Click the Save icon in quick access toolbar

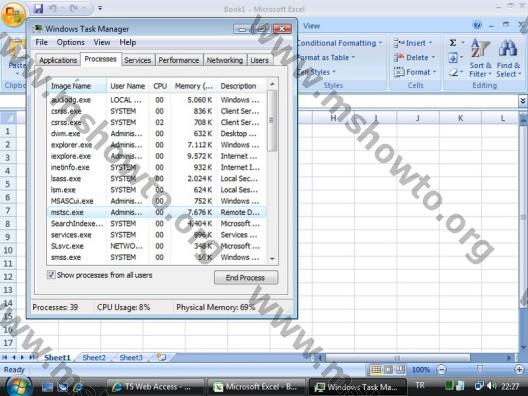click(38, 8)
